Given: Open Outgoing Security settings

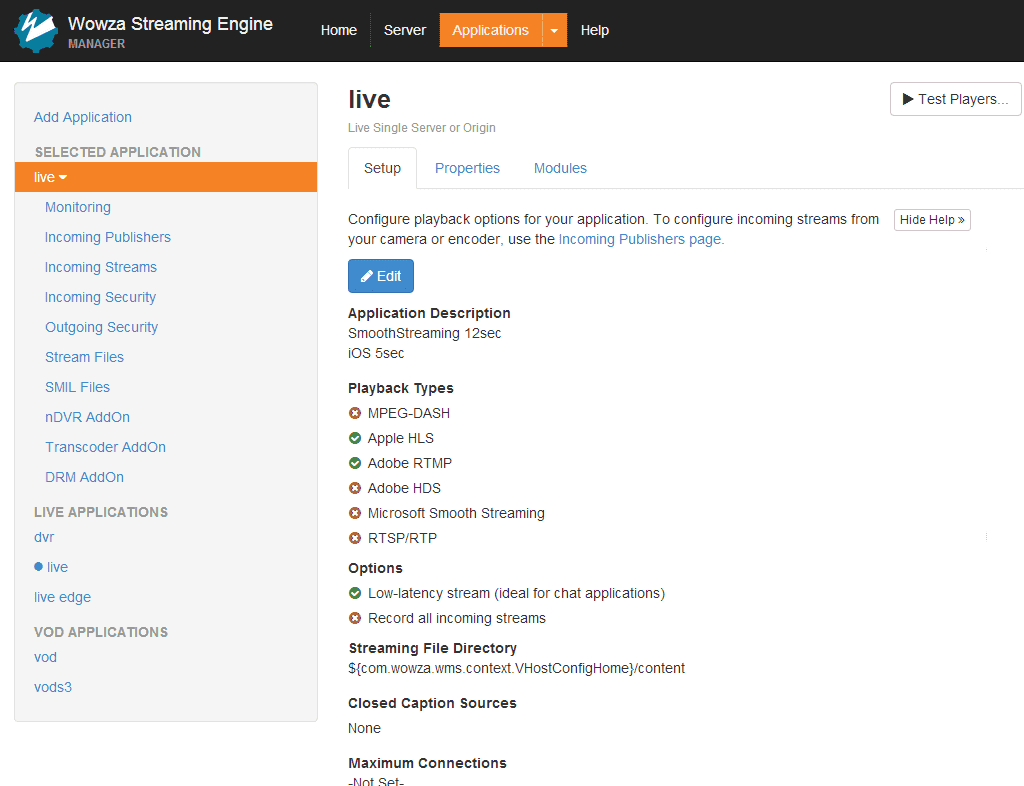Looking at the screenshot, I should tap(101, 327).
